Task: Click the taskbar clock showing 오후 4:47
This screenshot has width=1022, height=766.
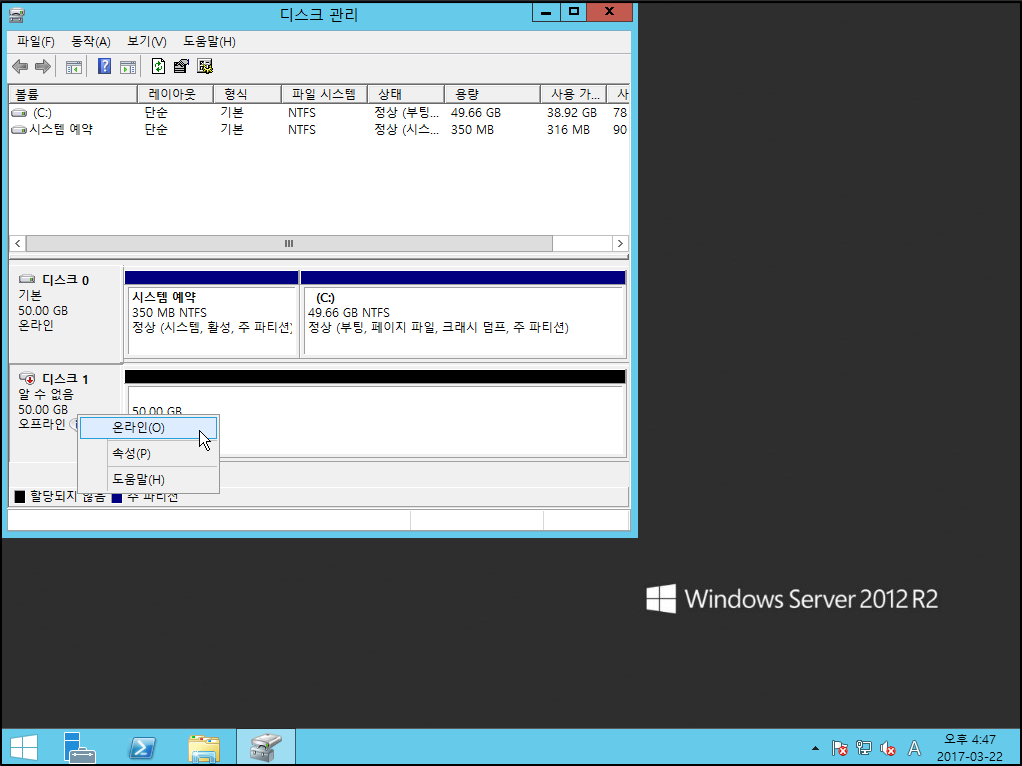Action: pos(970,748)
